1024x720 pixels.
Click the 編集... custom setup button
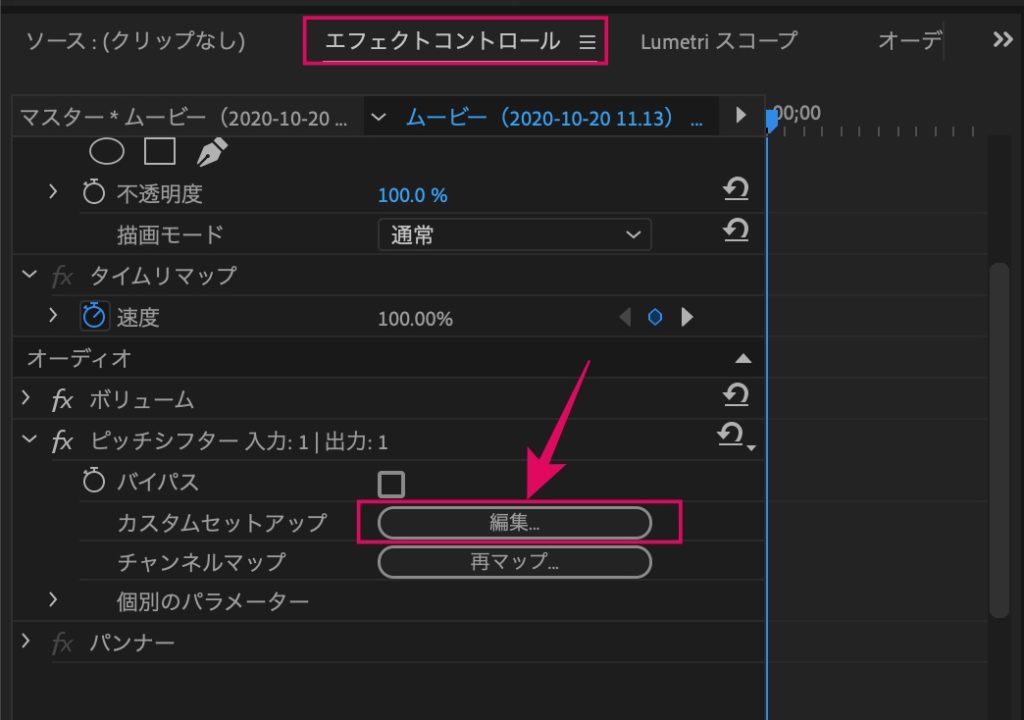point(515,523)
